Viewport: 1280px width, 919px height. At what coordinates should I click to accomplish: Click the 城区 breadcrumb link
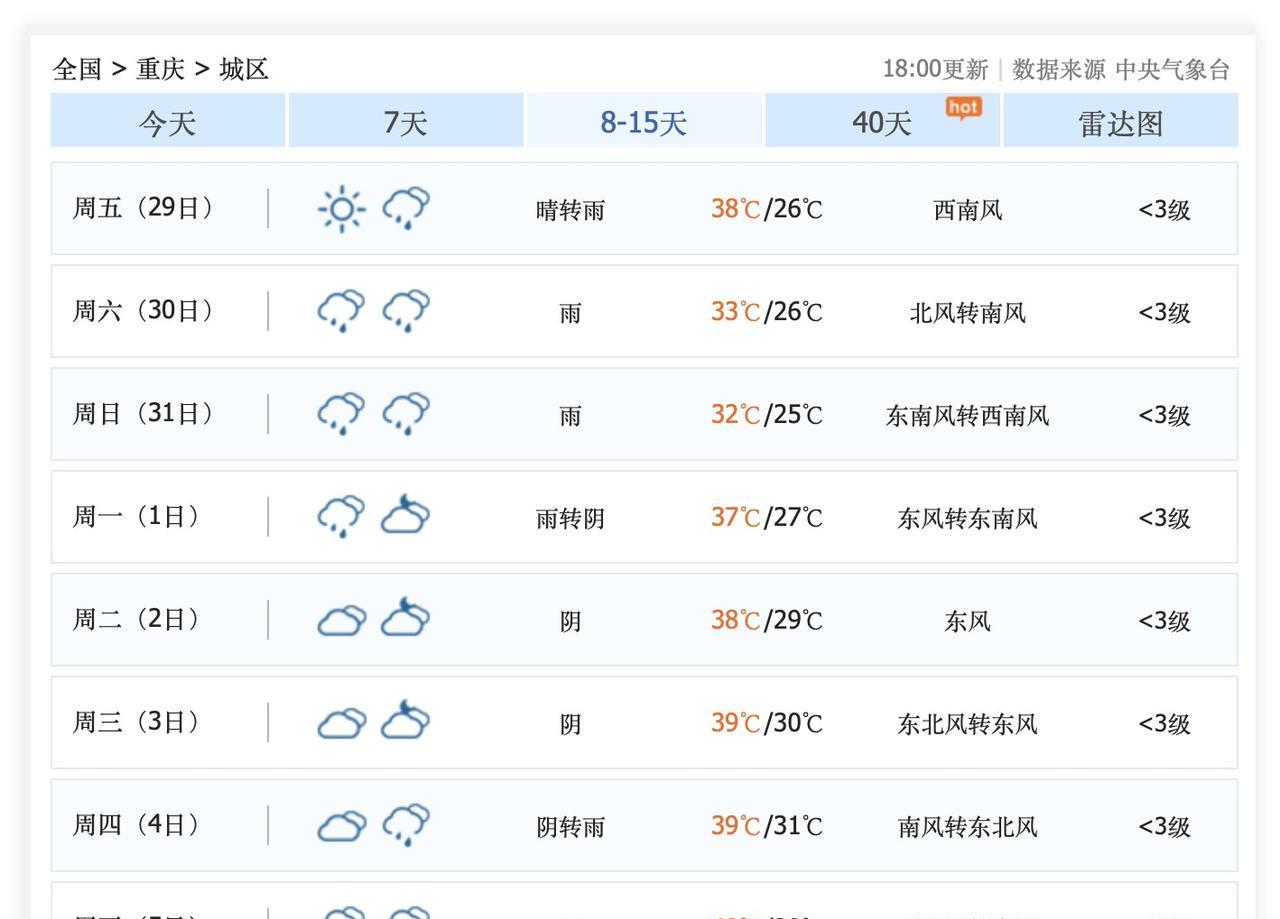click(x=244, y=69)
